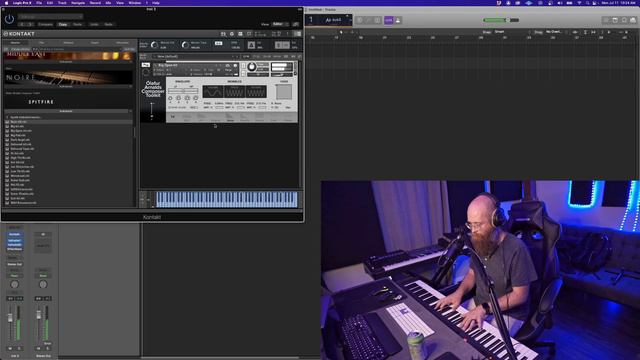Screen dimensions: 640x360
Task: Switch to the Database browser tab
Action: pyautogui.click(x=69, y=42)
